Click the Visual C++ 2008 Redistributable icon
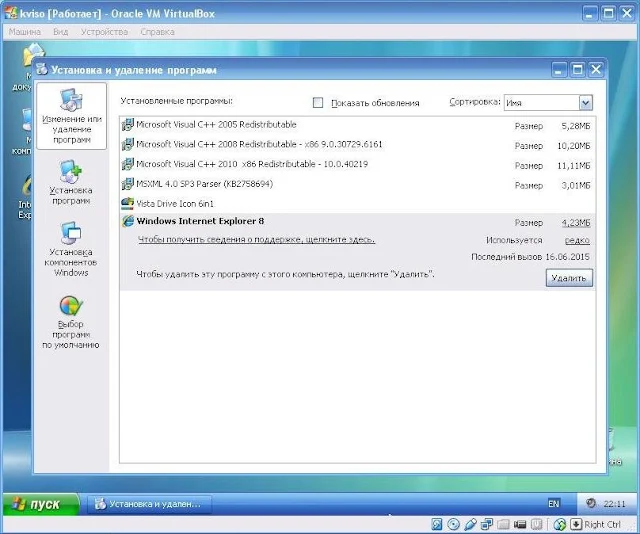The height and width of the screenshot is (534, 640). [x=128, y=145]
